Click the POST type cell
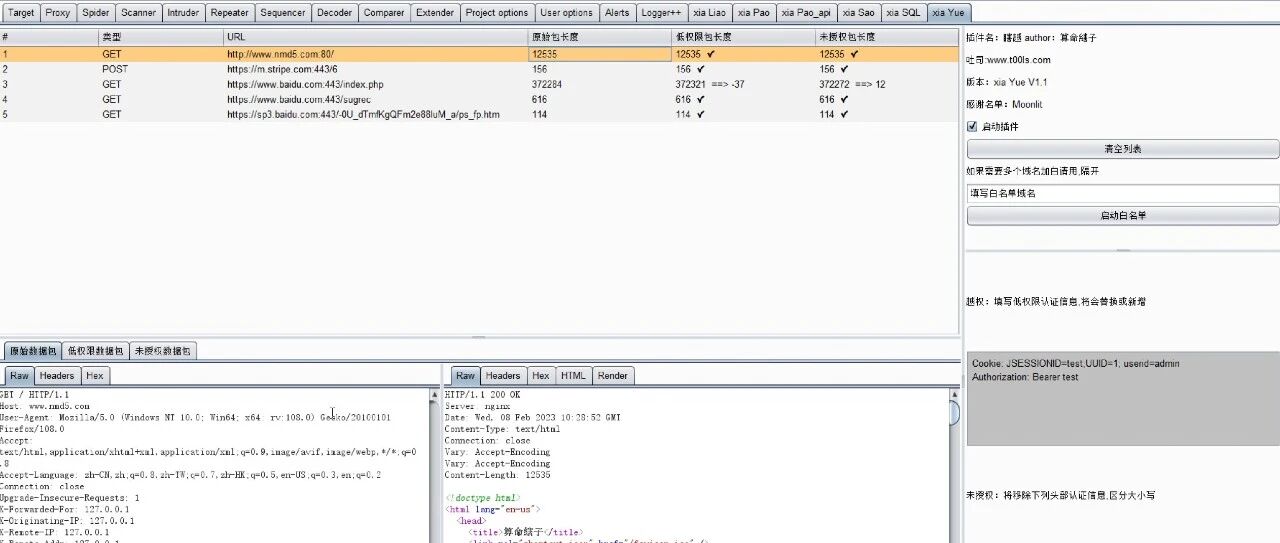 coord(161,69)
